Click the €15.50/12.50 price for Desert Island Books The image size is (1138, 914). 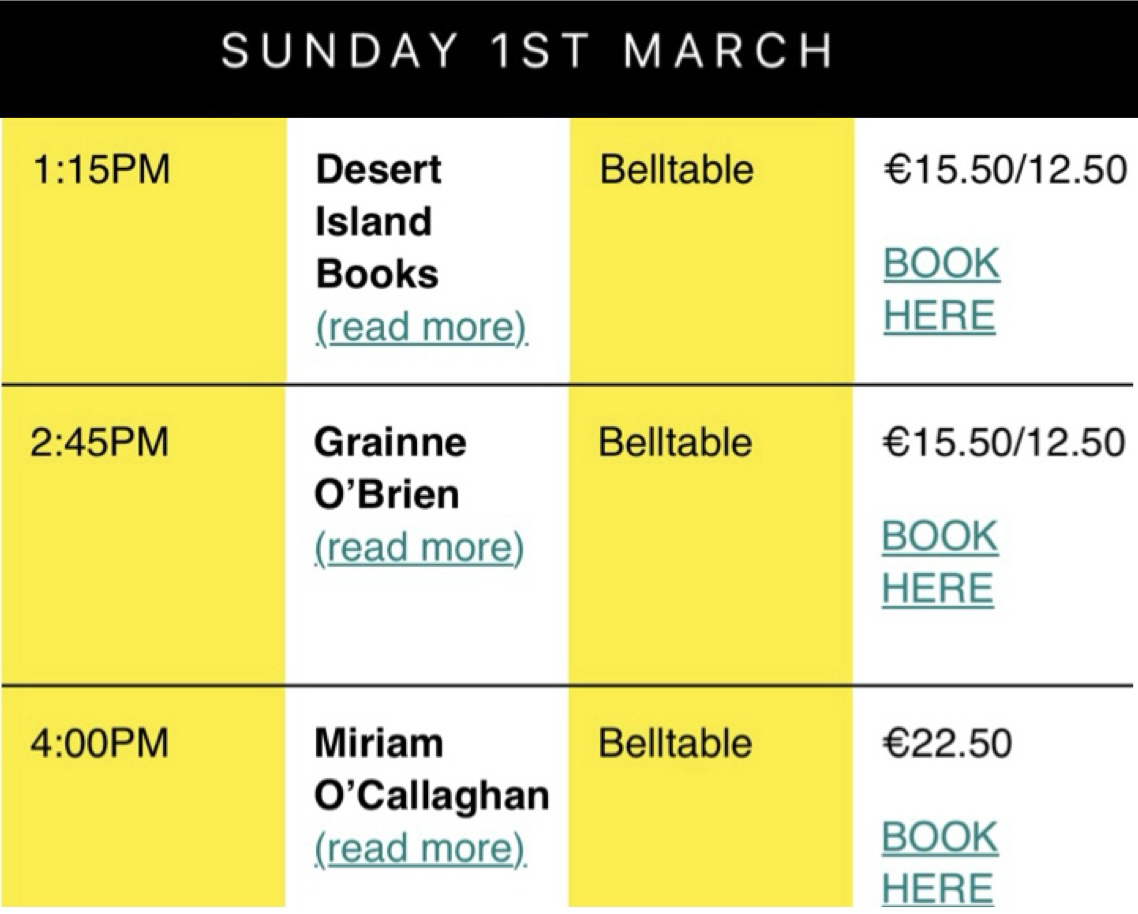click(x=1004, y=170)
